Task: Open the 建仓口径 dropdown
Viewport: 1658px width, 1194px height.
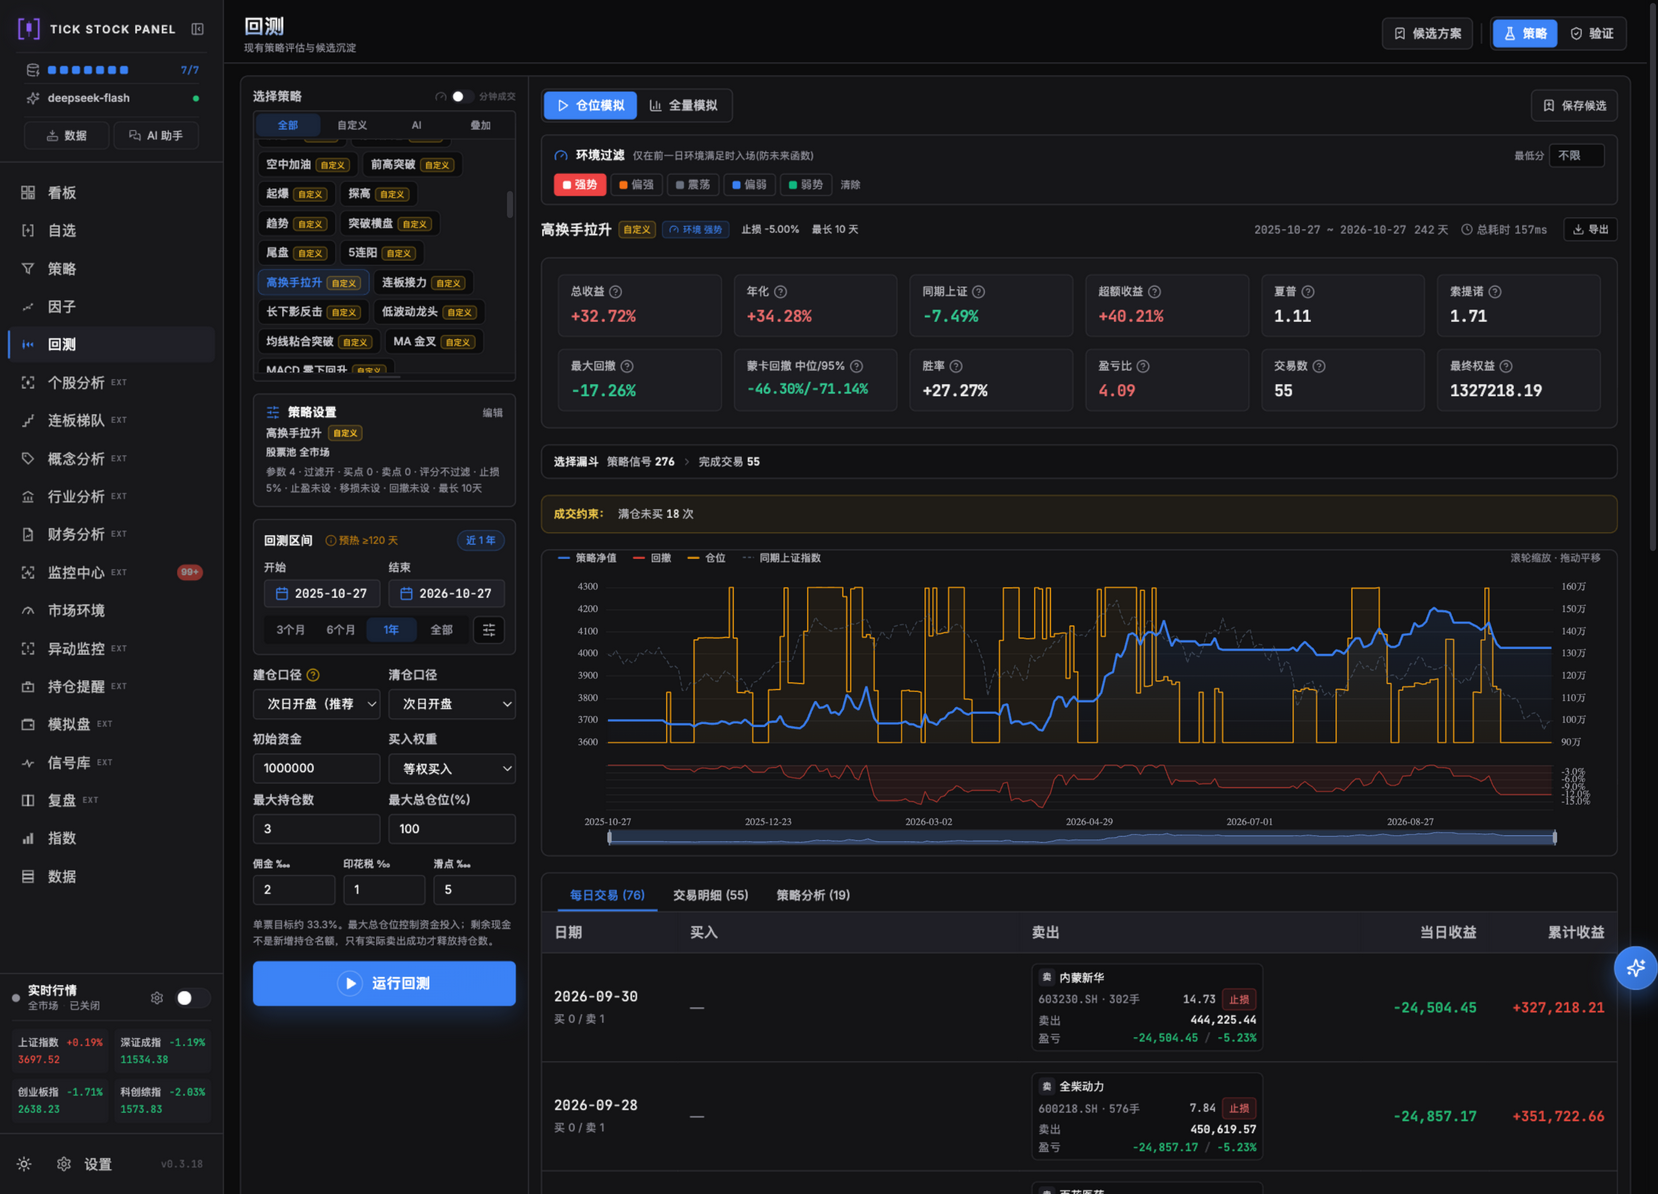Action: [316, 704]
